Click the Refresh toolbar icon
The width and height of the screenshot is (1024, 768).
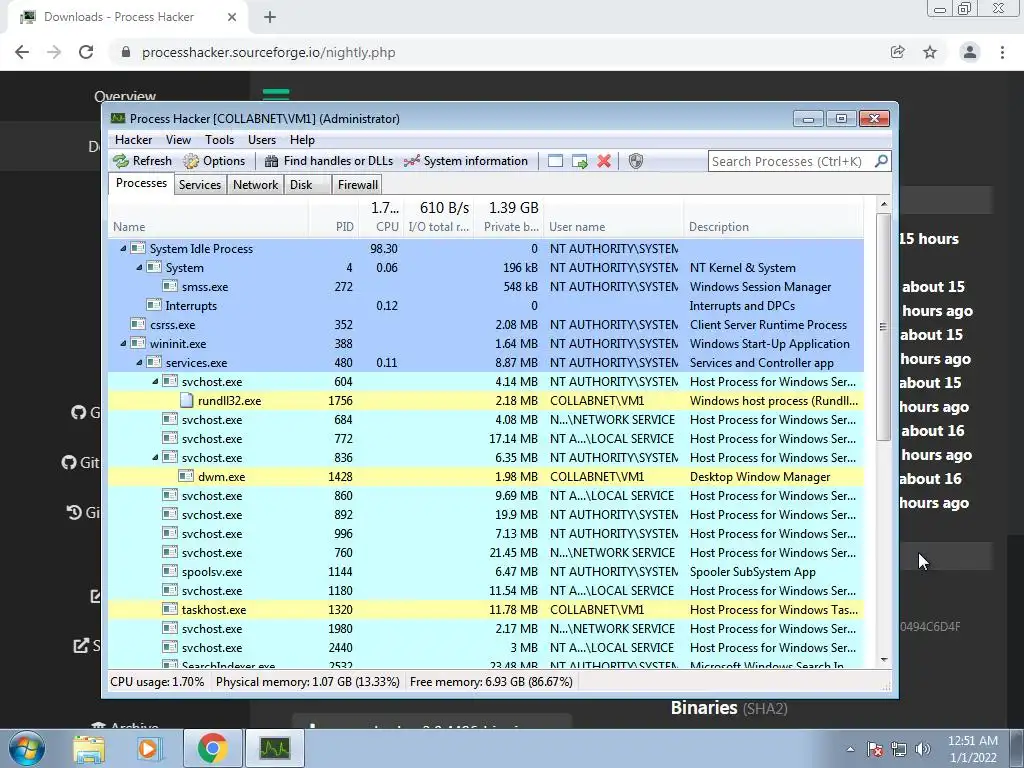pyautogui.click(x=121, y=161)
